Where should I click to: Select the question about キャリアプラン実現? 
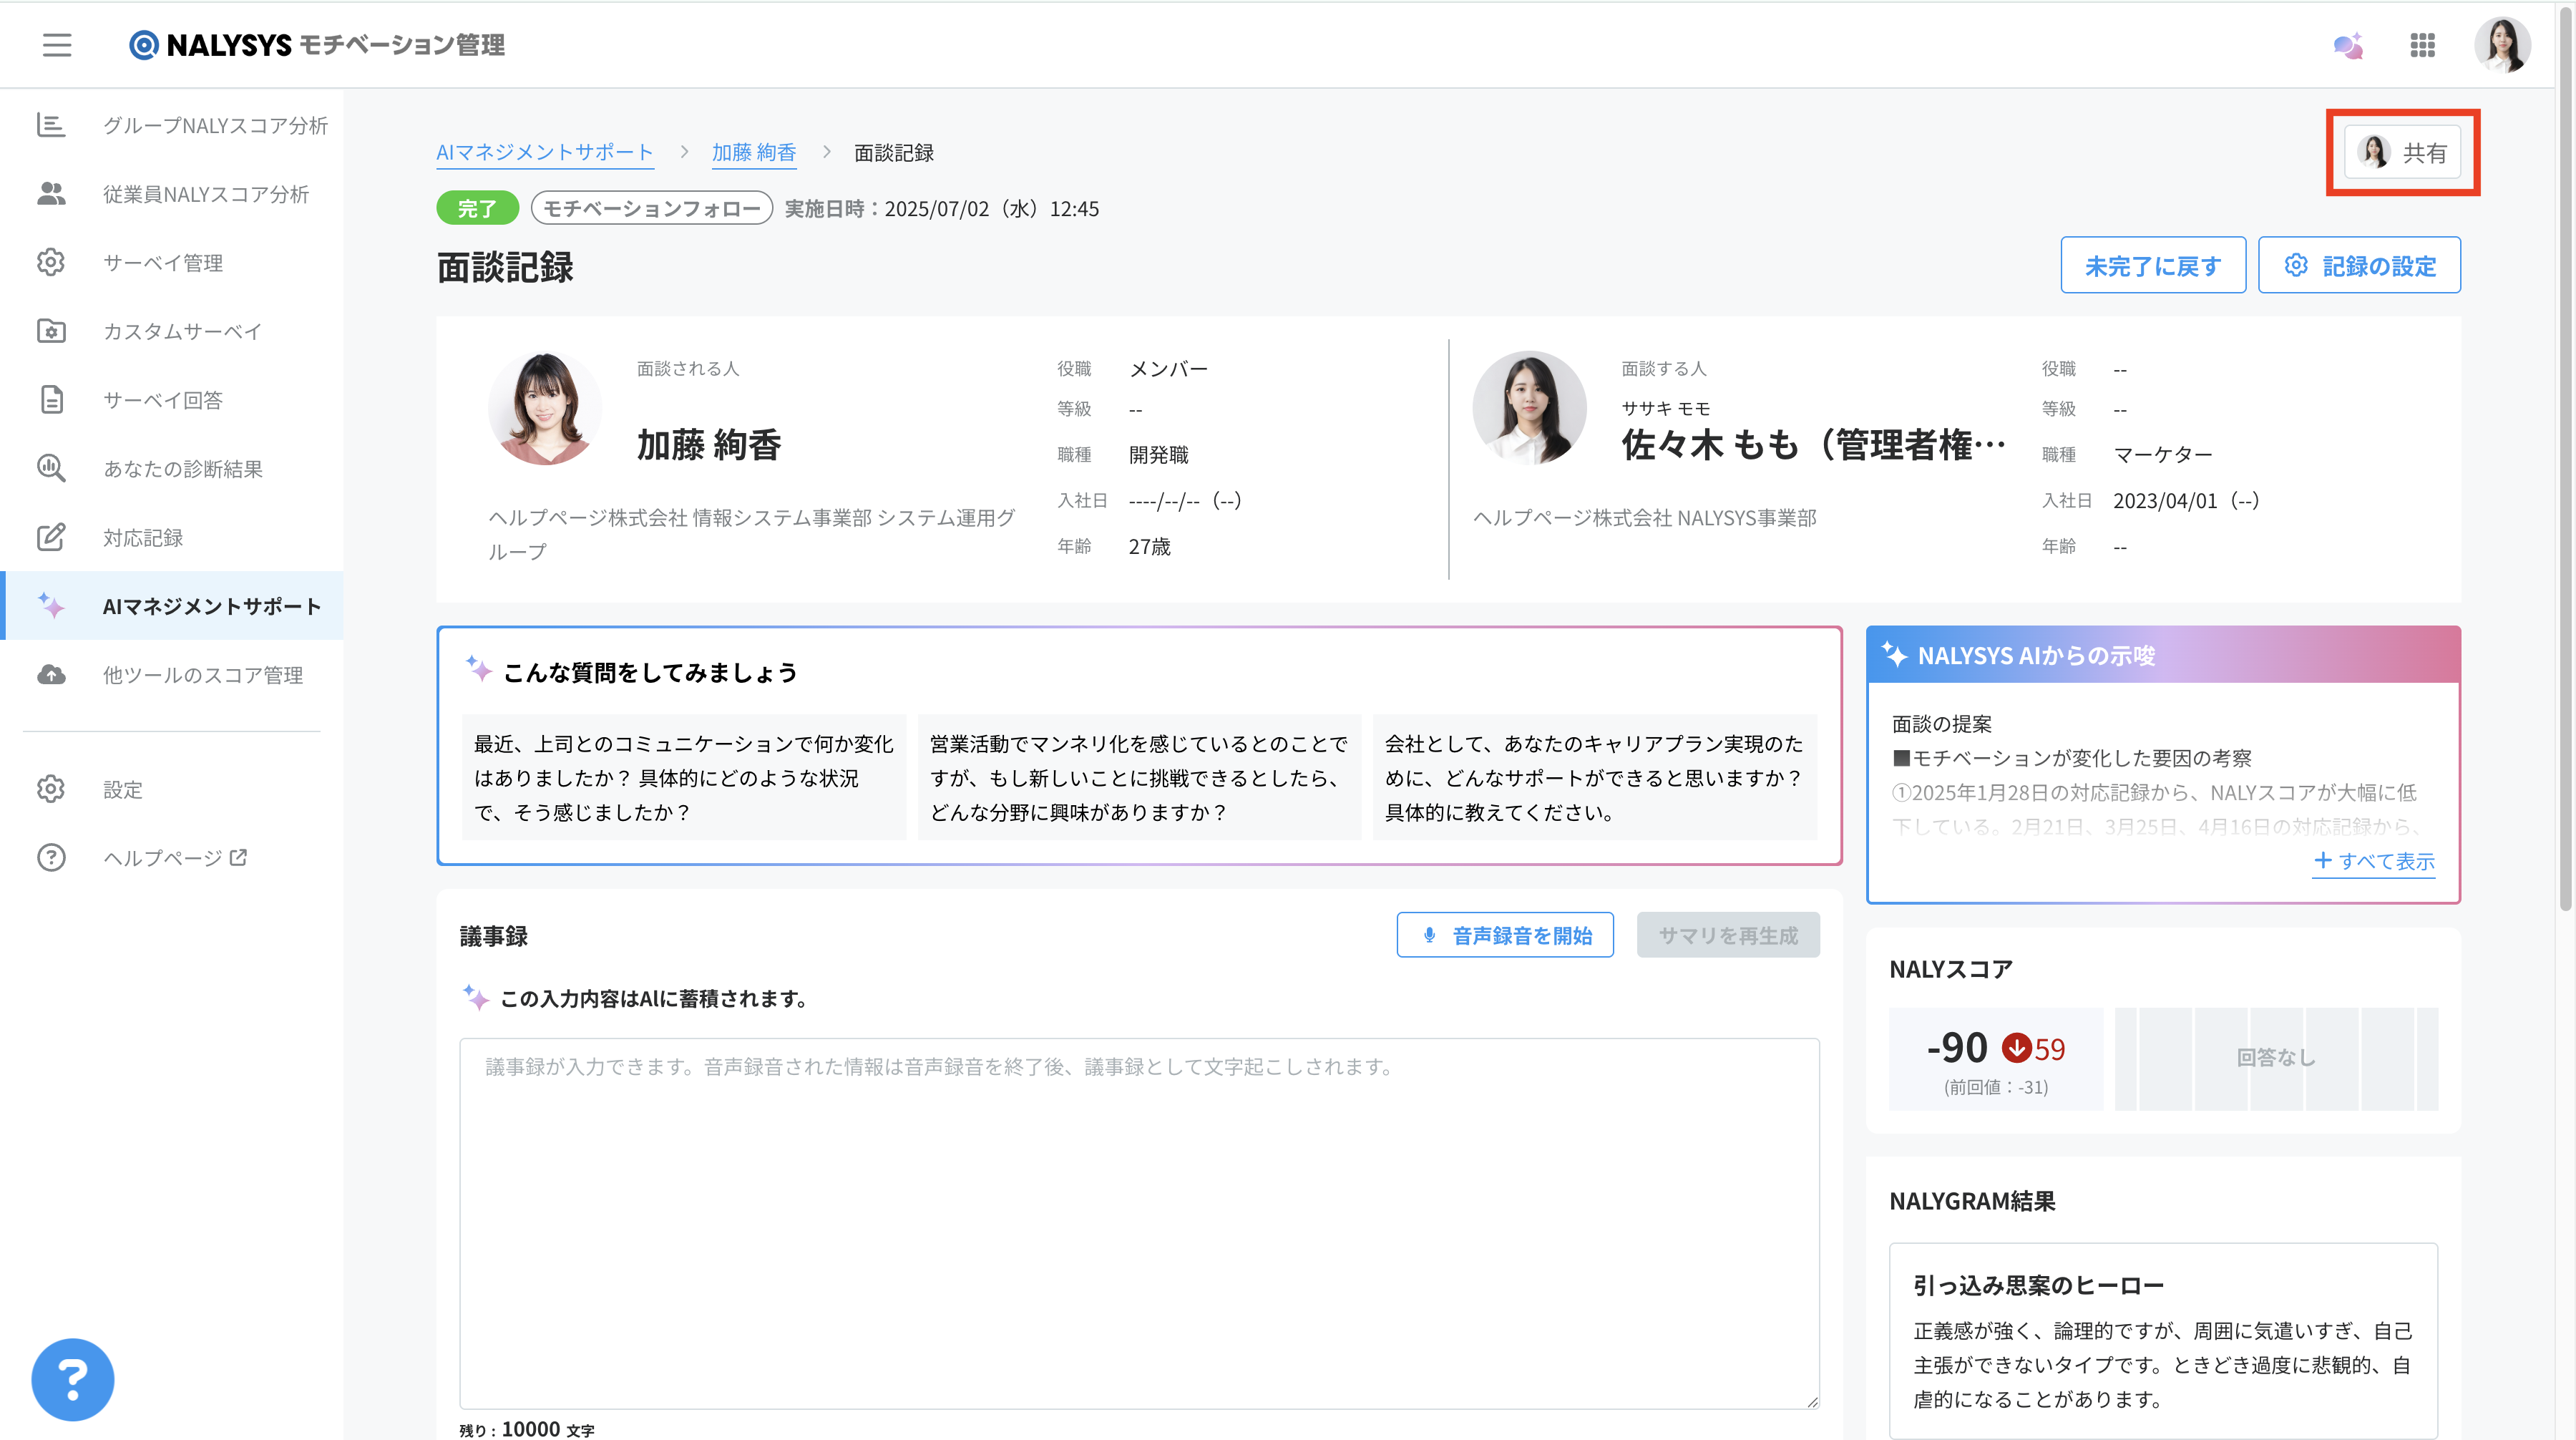[1595, 777]
